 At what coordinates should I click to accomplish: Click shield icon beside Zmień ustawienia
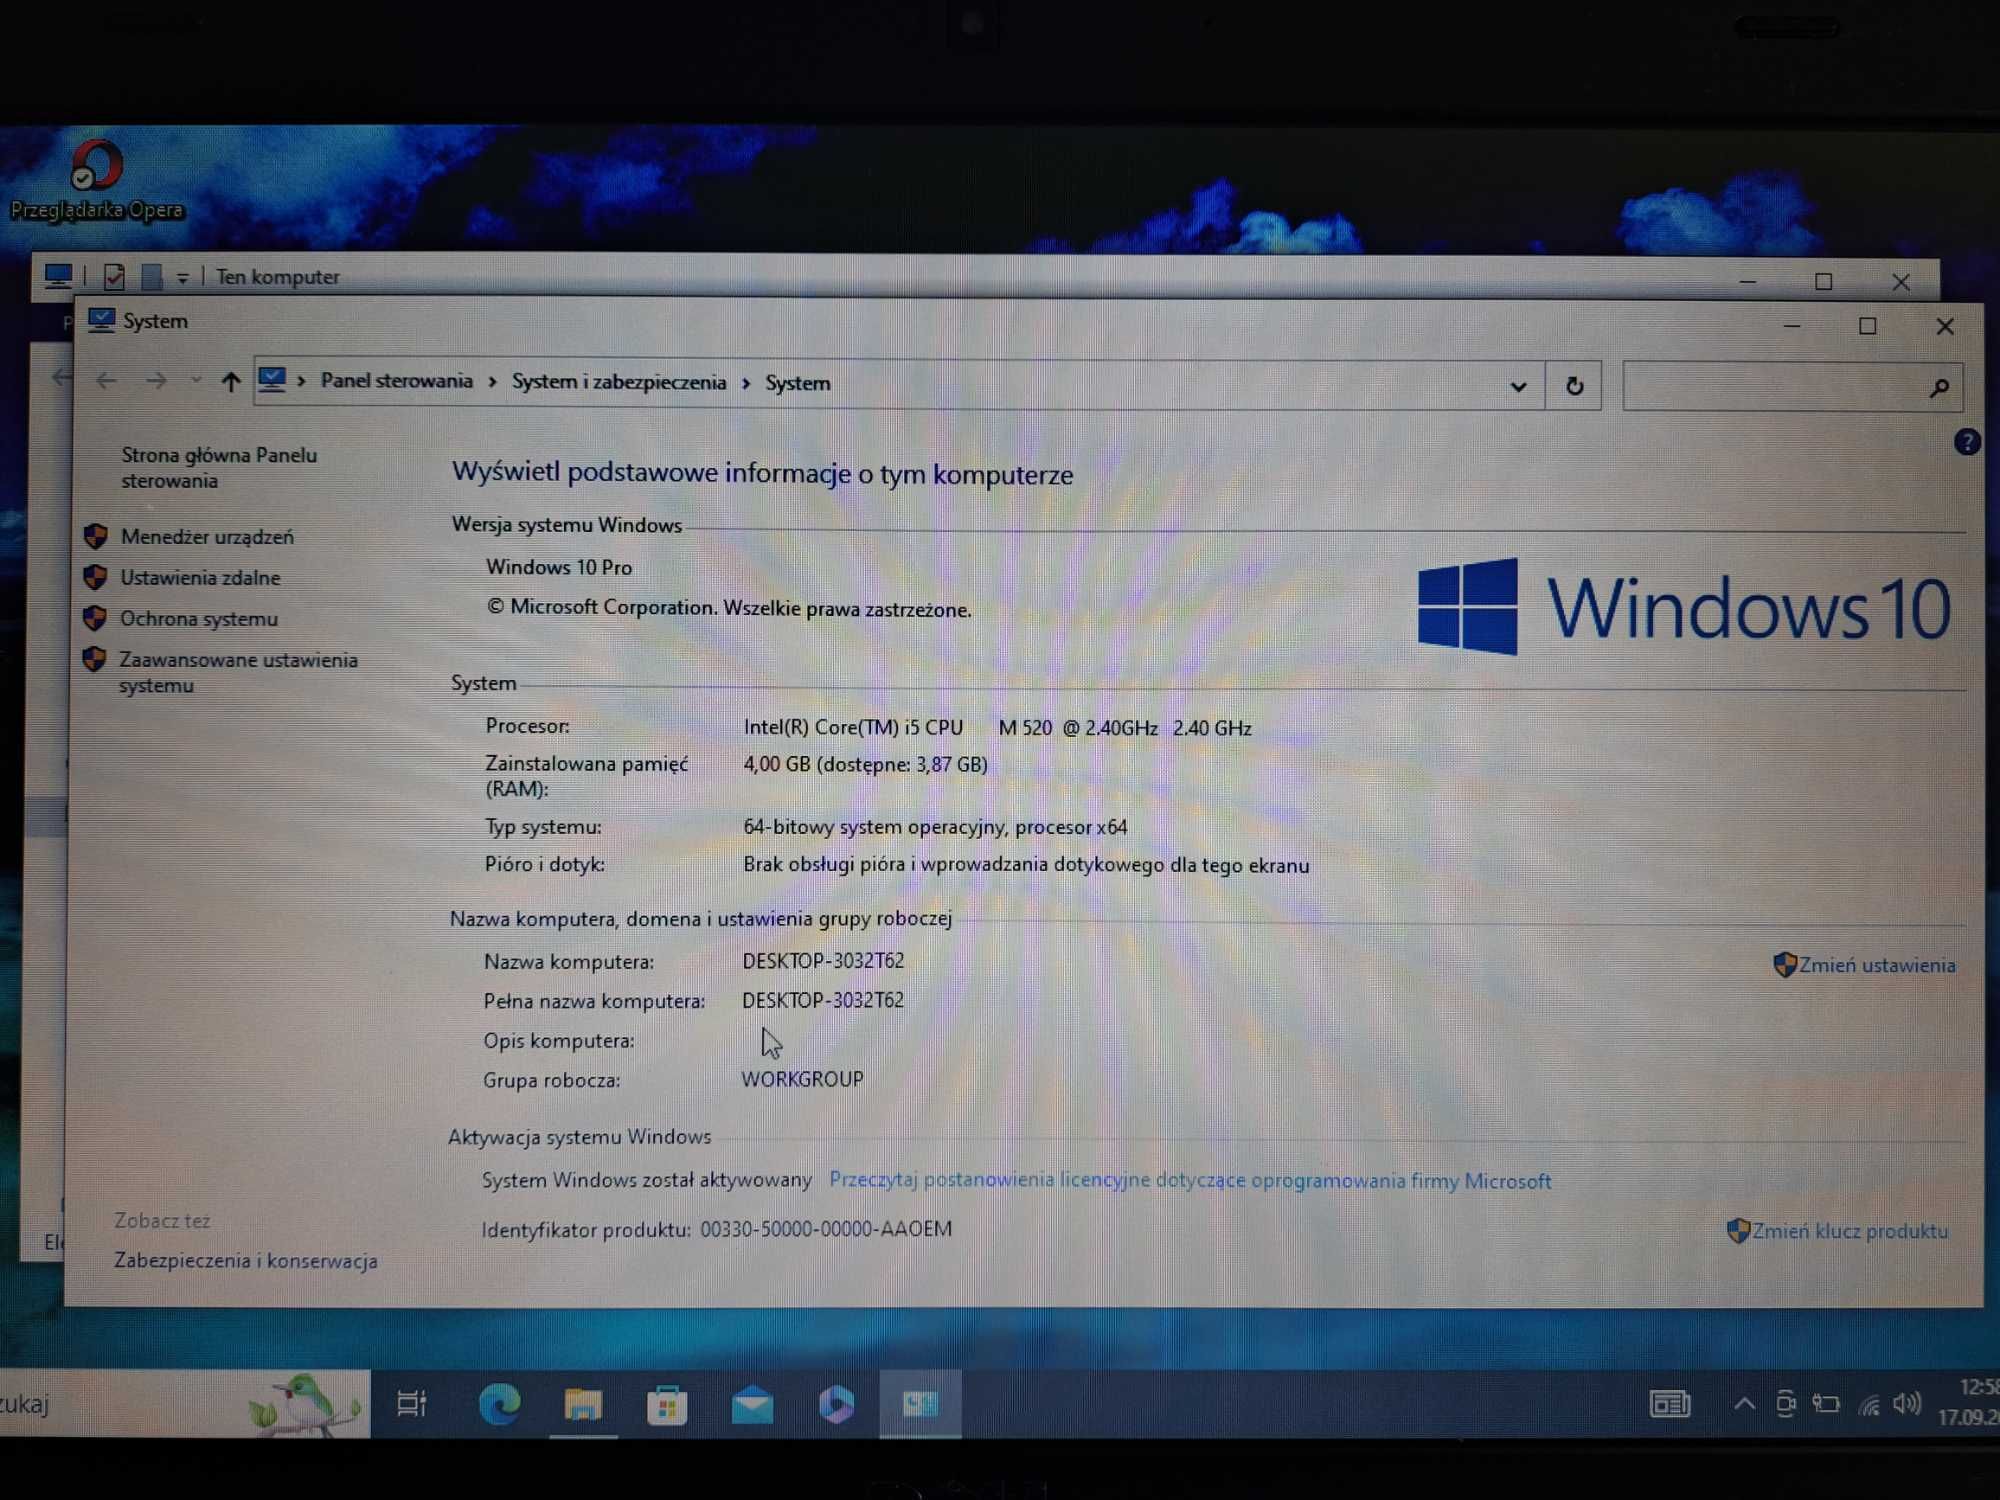(x=1785, y=965)
